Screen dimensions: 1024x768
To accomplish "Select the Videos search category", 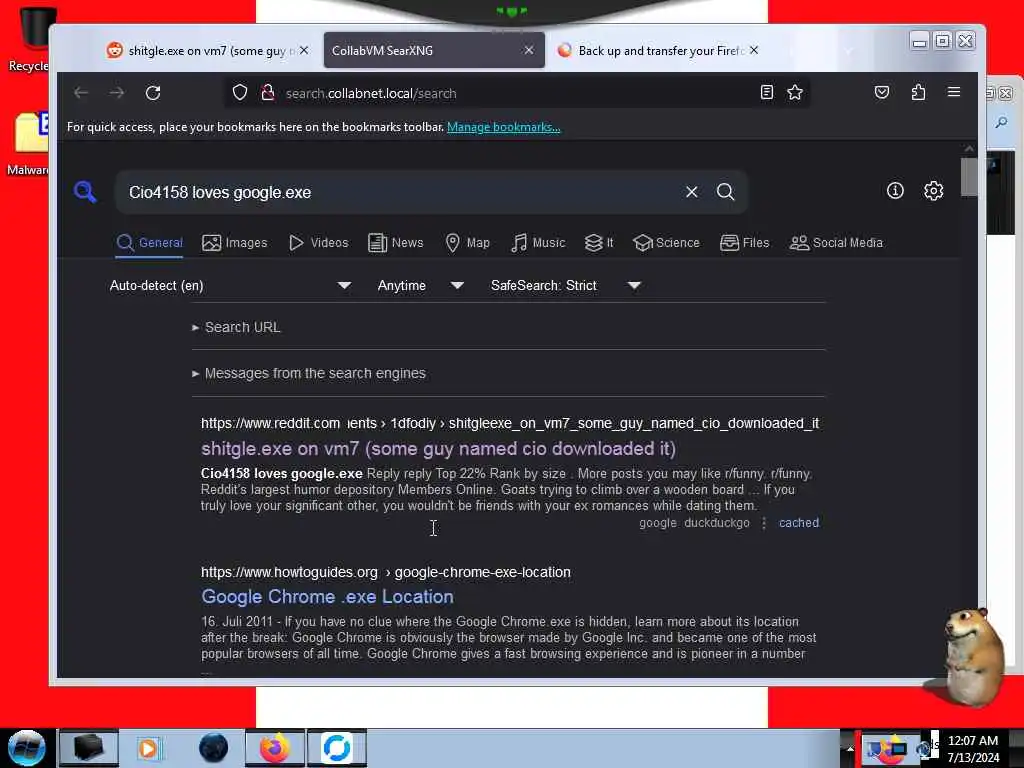I will pos(319,243).
